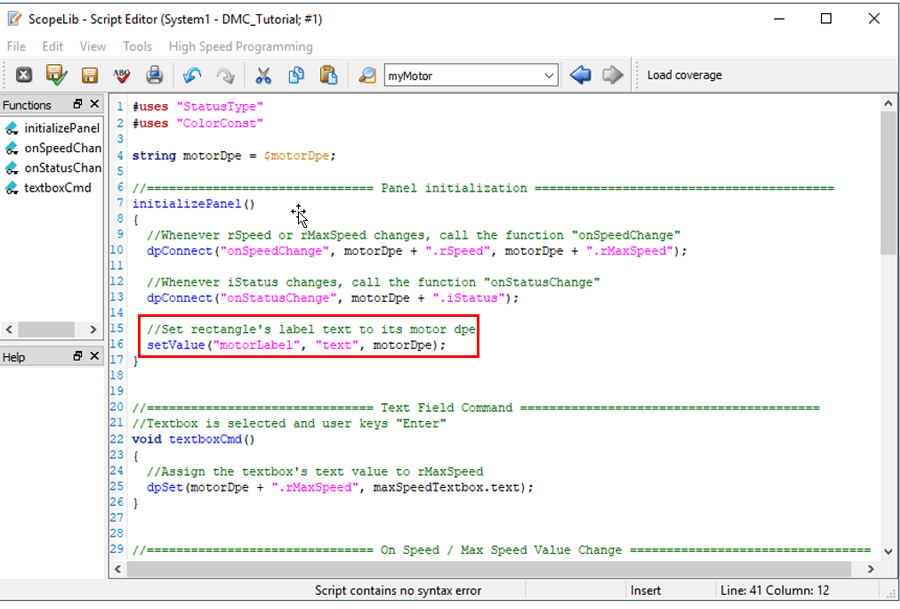Cut selection with the scissors icon
The width and height of the screenshot is (900, 609).
pos(263,75)
